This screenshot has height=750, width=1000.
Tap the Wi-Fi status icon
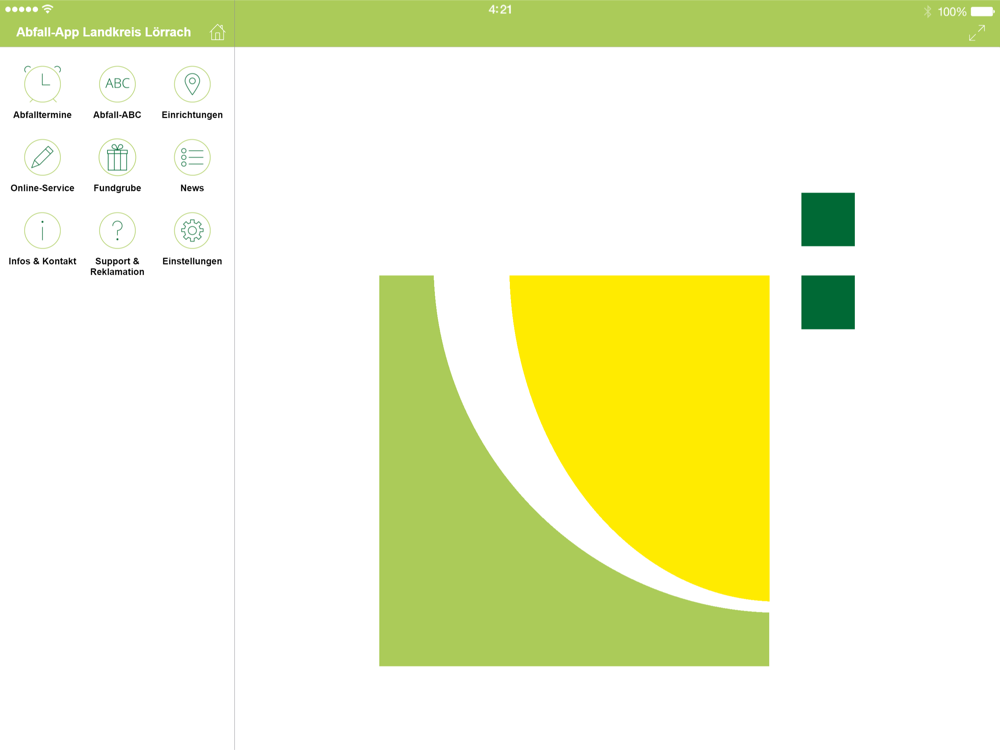point(47,9)
